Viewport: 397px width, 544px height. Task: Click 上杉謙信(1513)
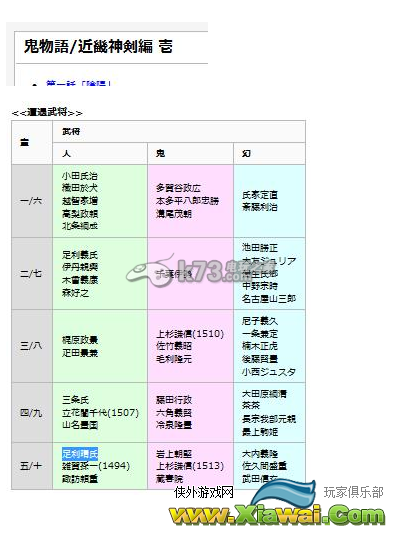pyautogui.click(x=190, y=466)
